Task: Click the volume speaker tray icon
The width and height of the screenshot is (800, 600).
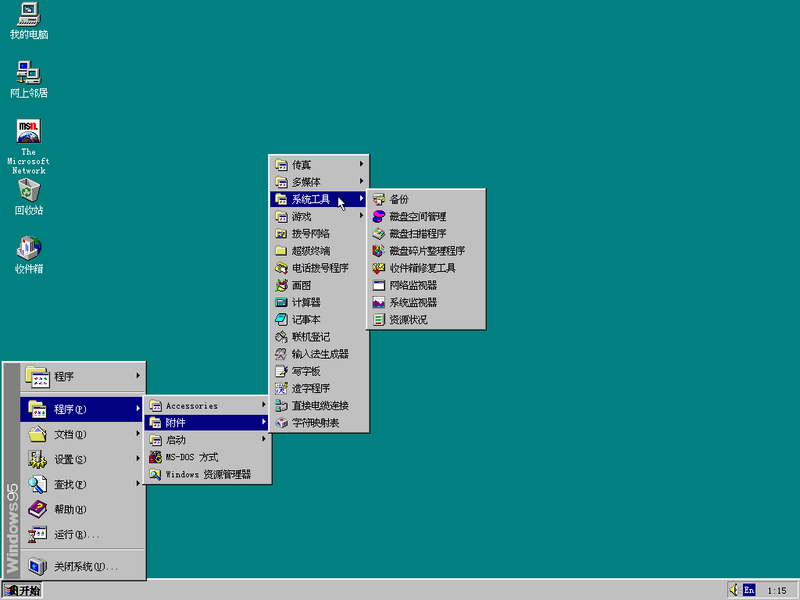Action: click(x=734, y=590)
